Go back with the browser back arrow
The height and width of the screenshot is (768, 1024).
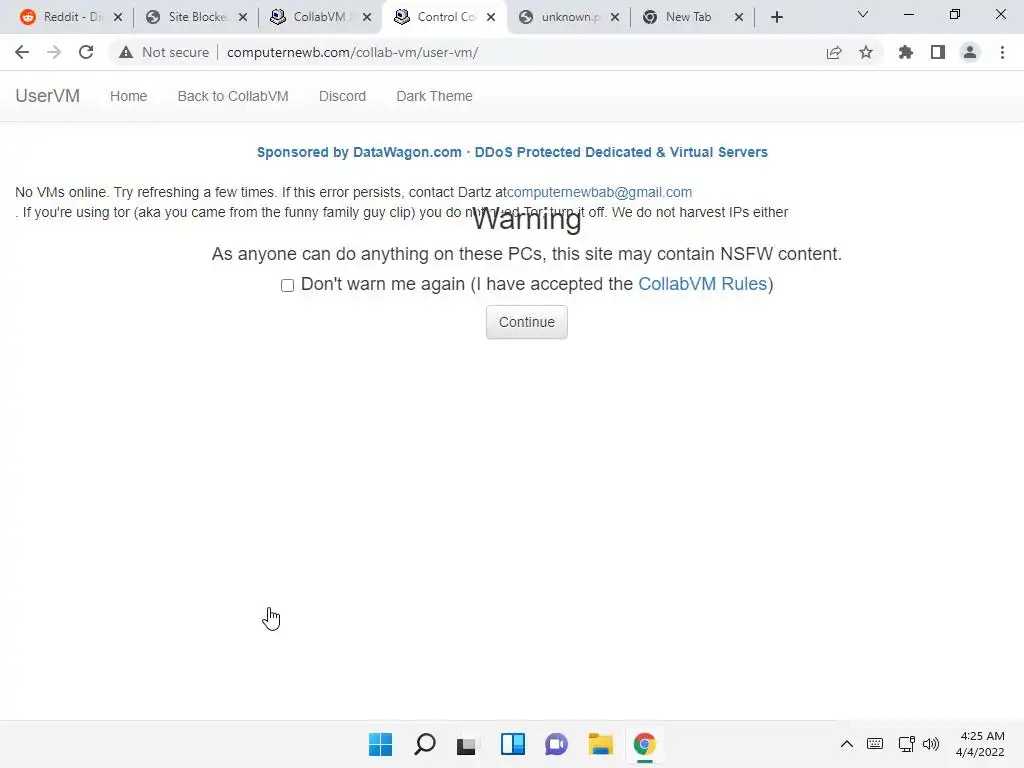[x=22, y=52]
